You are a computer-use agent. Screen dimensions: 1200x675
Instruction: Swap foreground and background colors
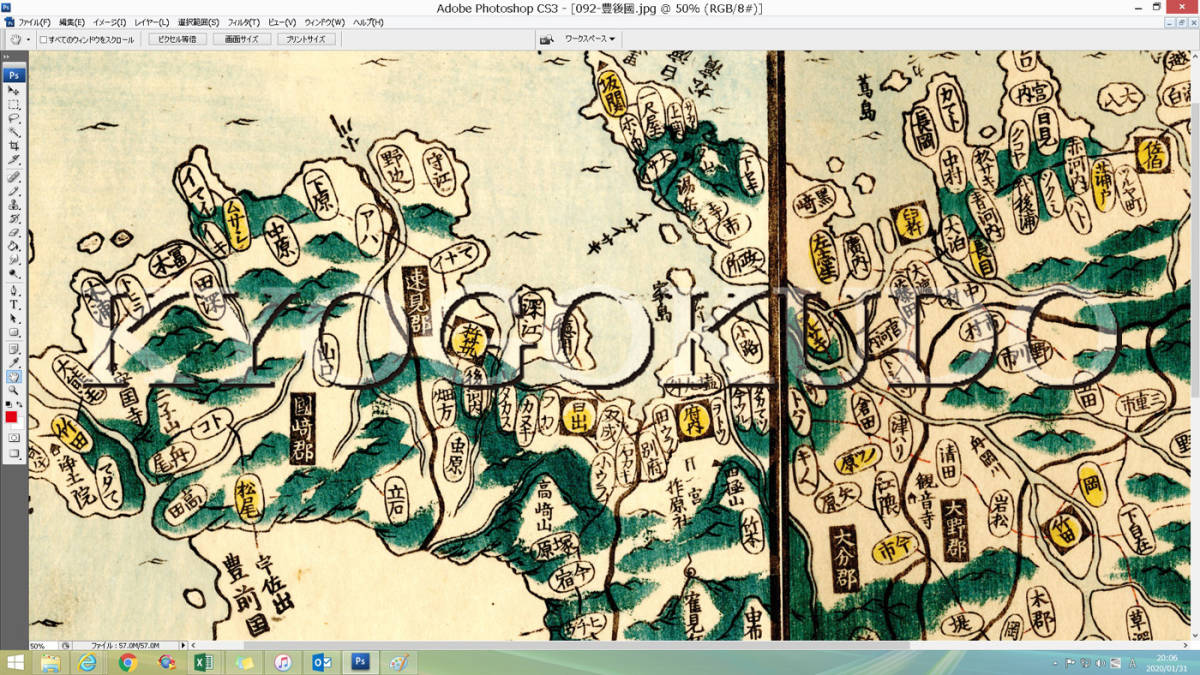pos(20,402)
